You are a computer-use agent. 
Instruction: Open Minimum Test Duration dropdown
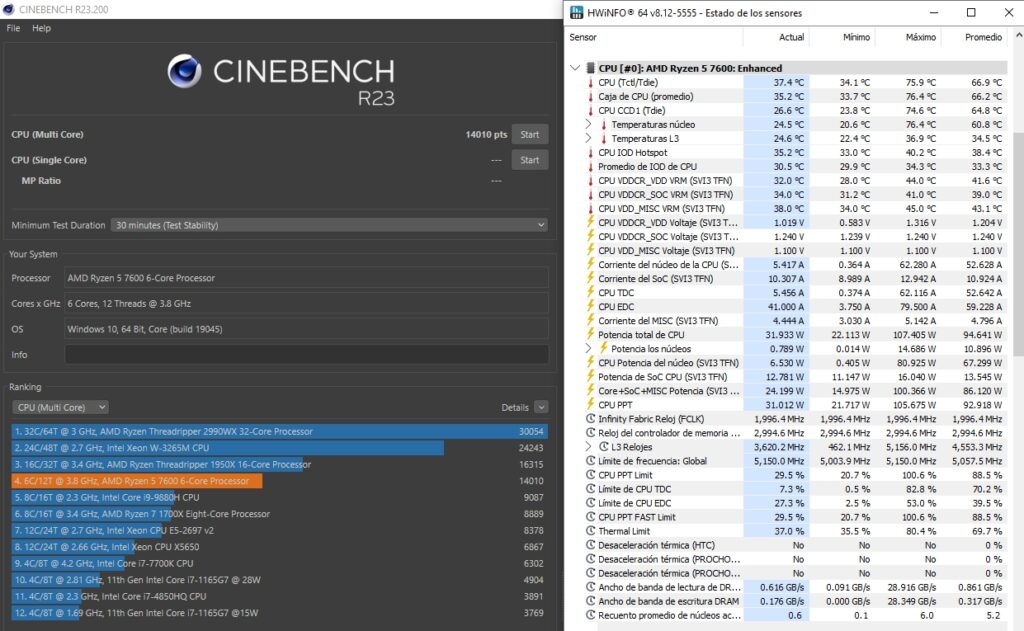329,225
